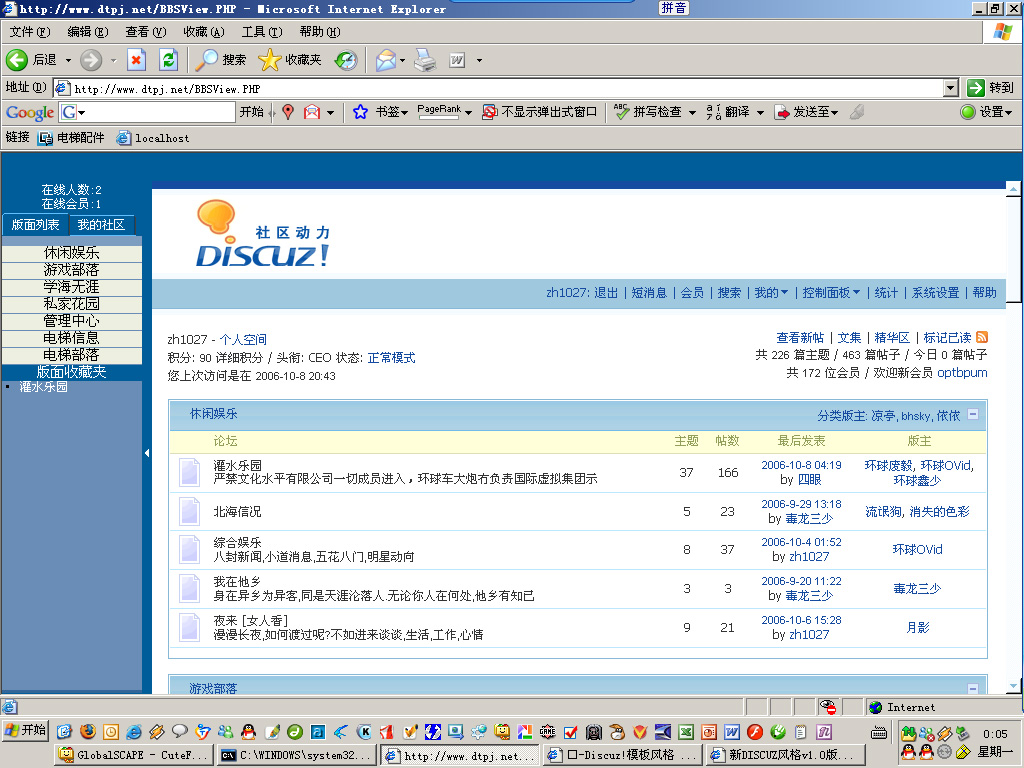This screenshot has width=1024, height=768.
Task: Open new member optbpum's profile link
Action: pyautogui.click(x=962, y=372)
